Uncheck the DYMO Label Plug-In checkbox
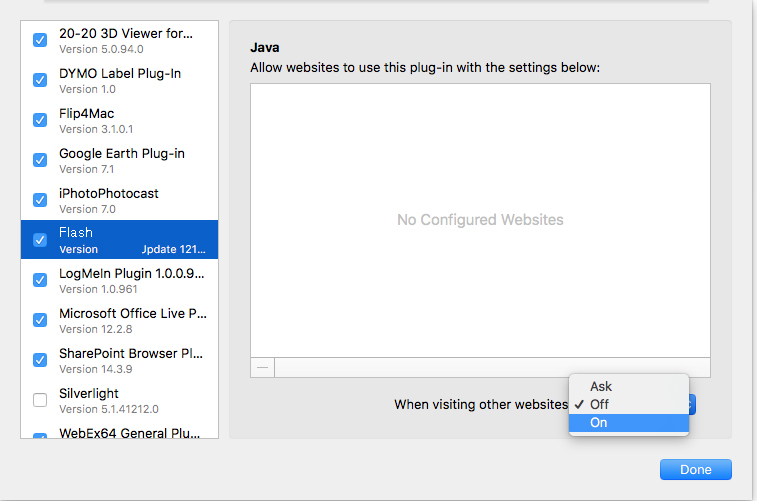 click(40, 80)
